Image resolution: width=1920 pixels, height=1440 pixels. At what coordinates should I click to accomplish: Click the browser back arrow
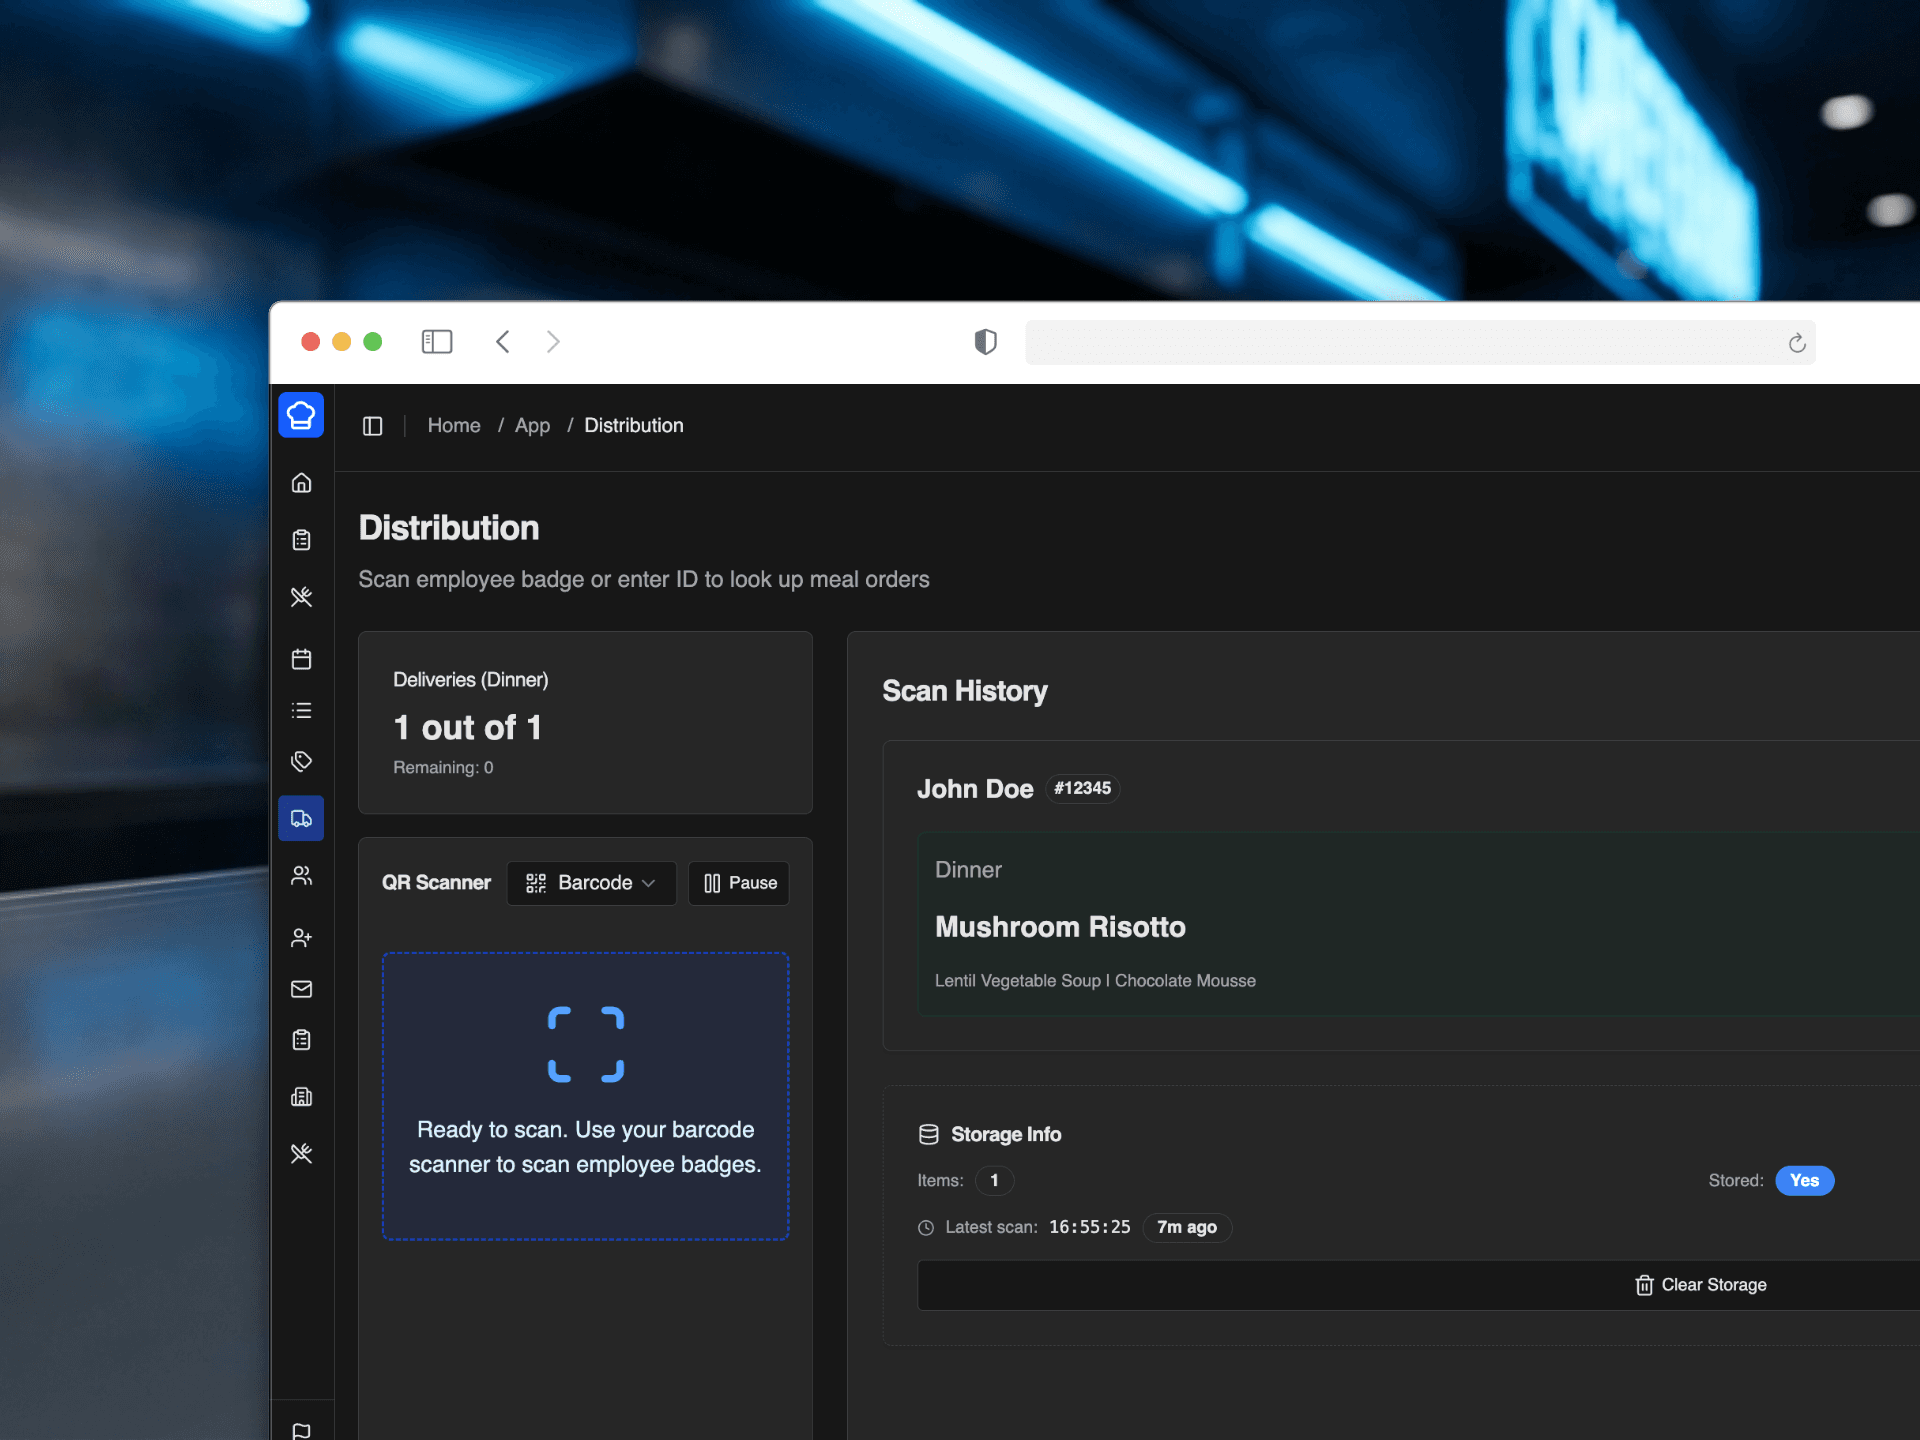click(x=503, y=342)
